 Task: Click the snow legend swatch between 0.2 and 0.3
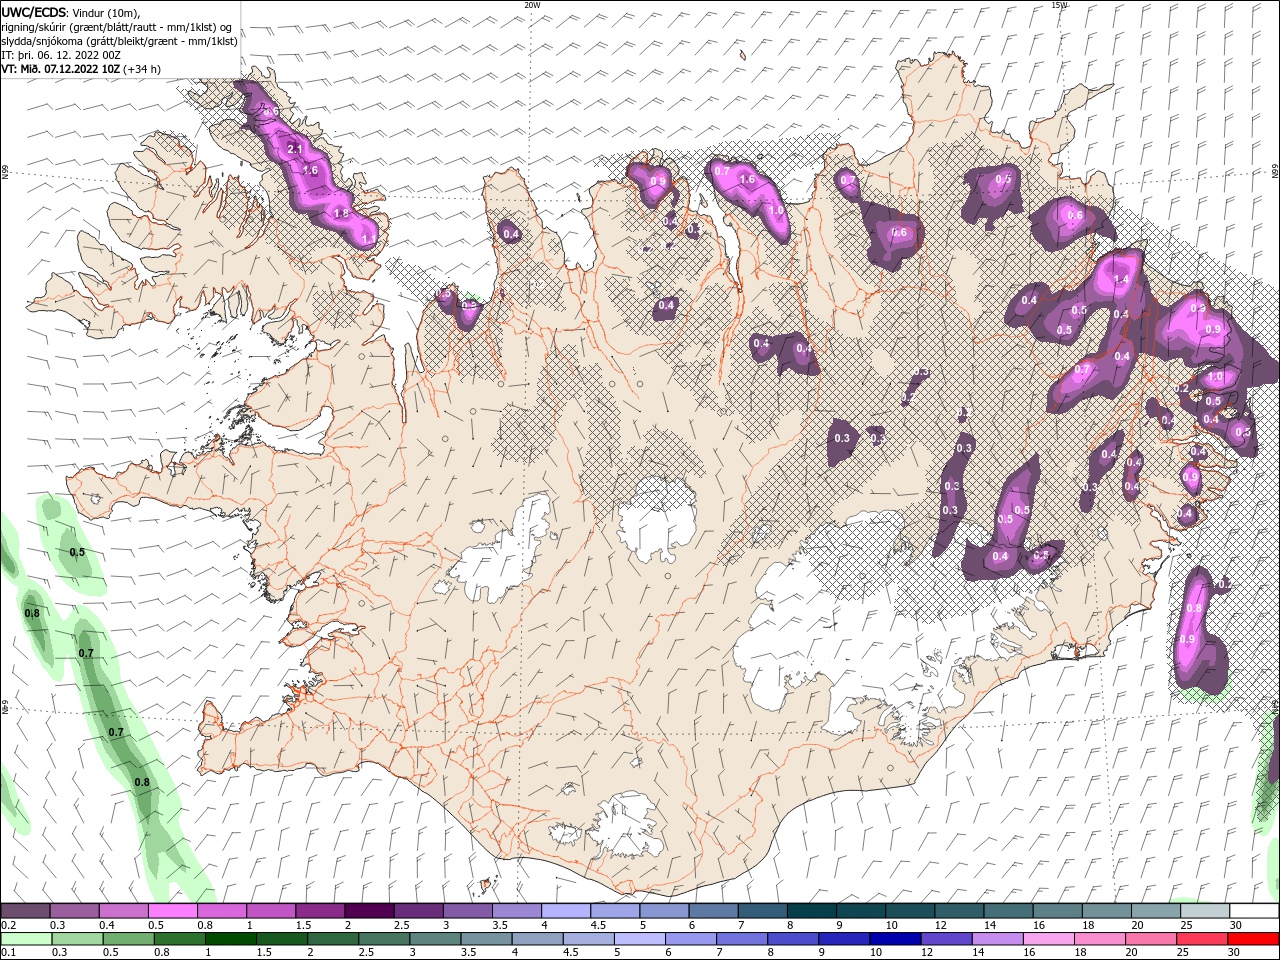coord(26,910)
